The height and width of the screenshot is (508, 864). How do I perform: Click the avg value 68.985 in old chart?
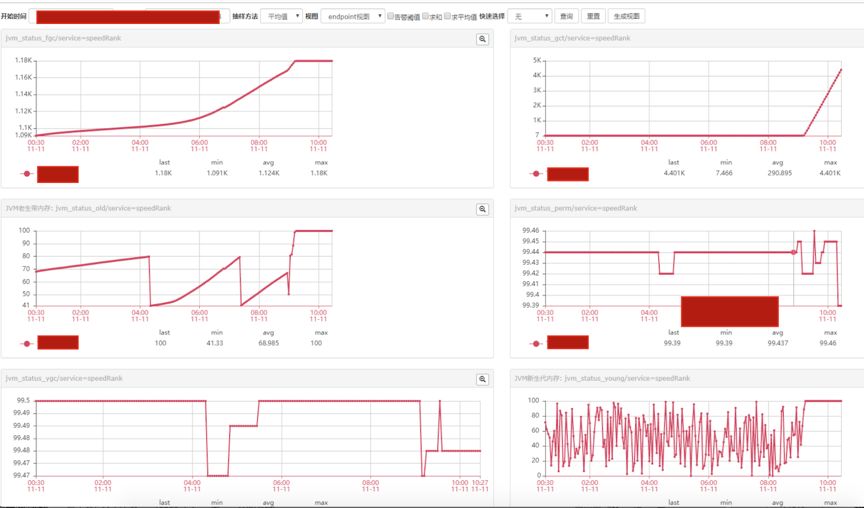pos(268,343)
